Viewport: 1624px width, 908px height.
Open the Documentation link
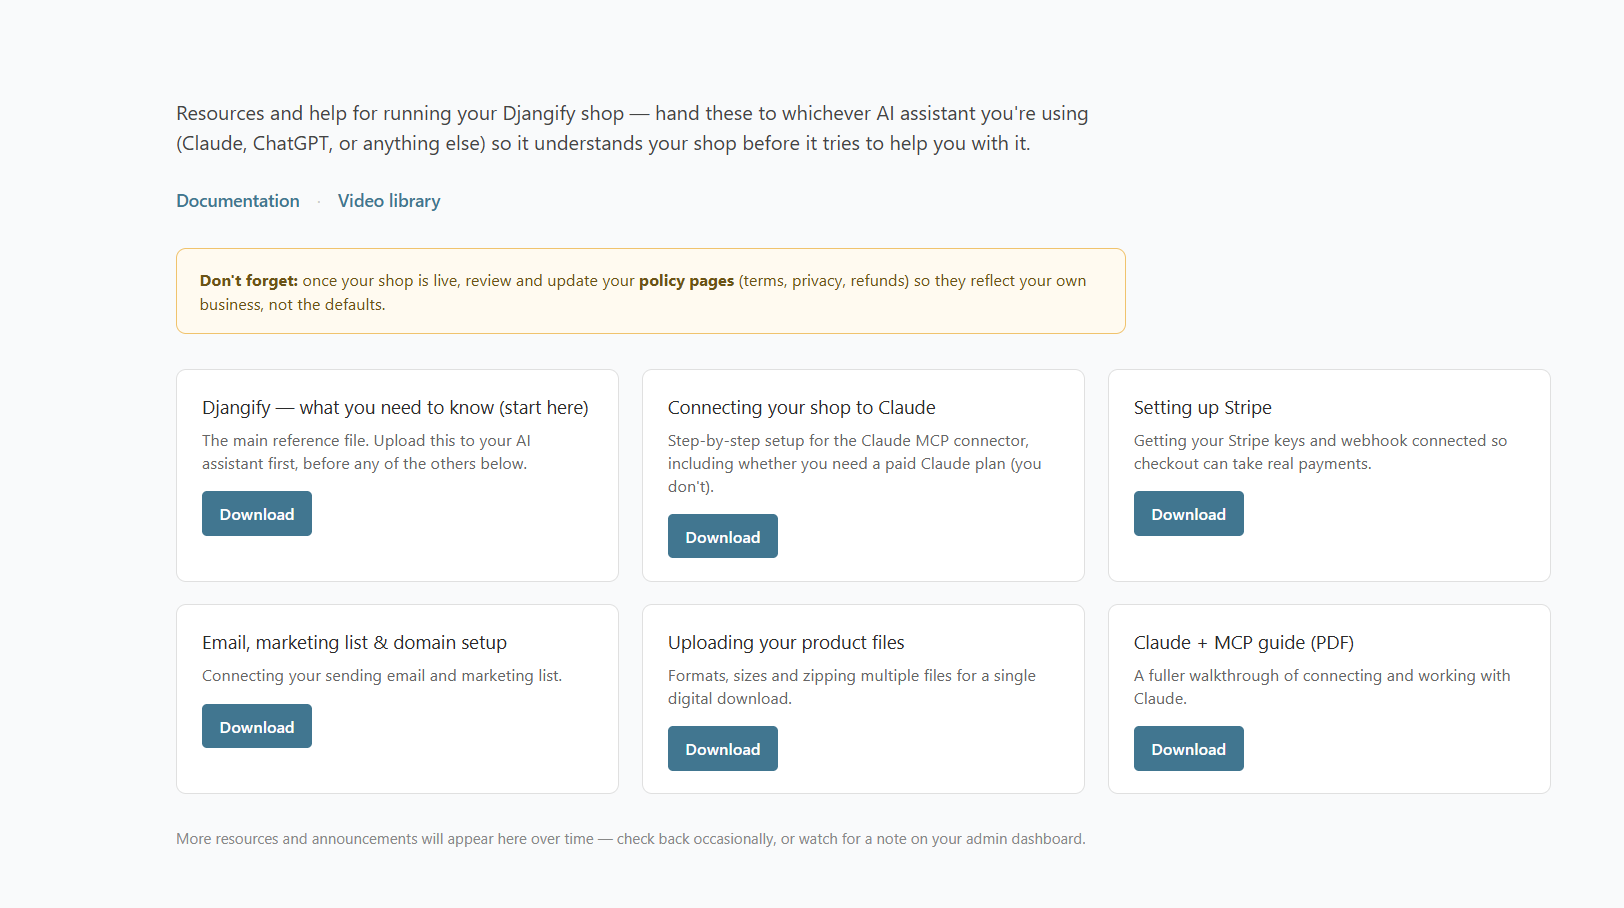pyautogui.click(x=238, y=201)
